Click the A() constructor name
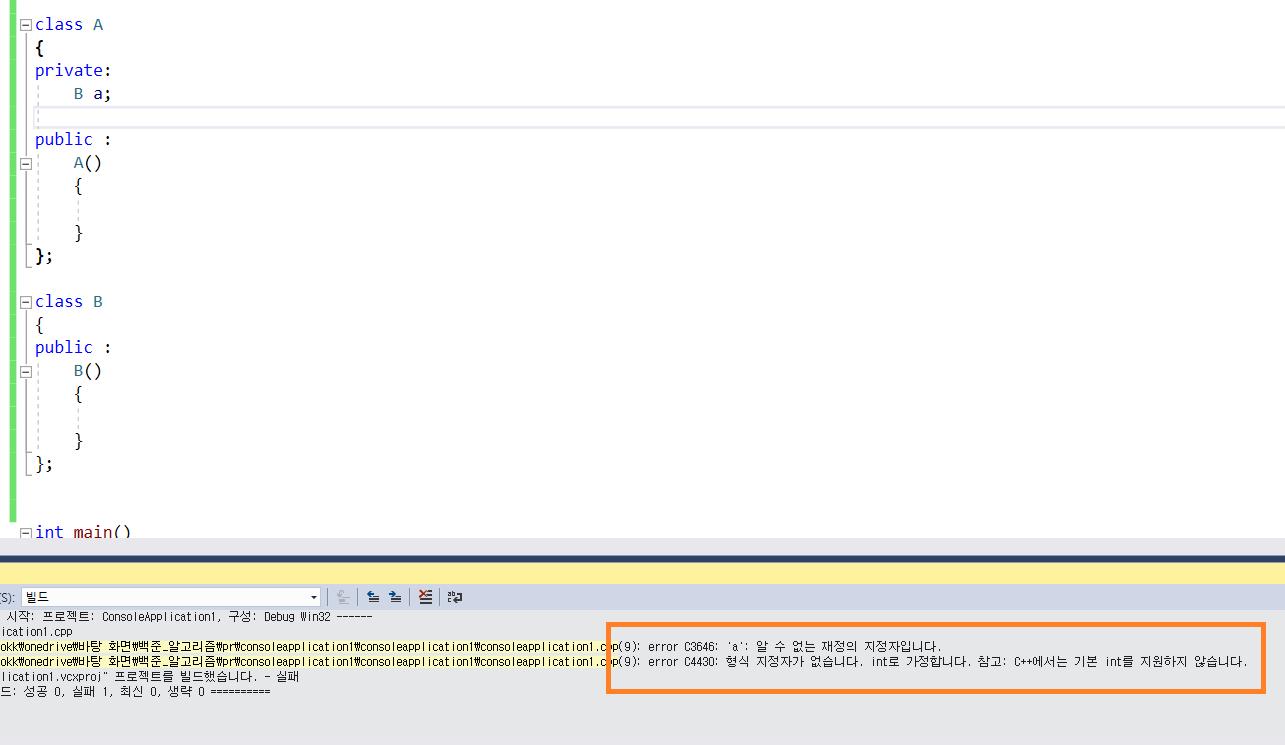The height and width of the screenshot is (745, 1285). pyautogui.click(x=88, y=163)
